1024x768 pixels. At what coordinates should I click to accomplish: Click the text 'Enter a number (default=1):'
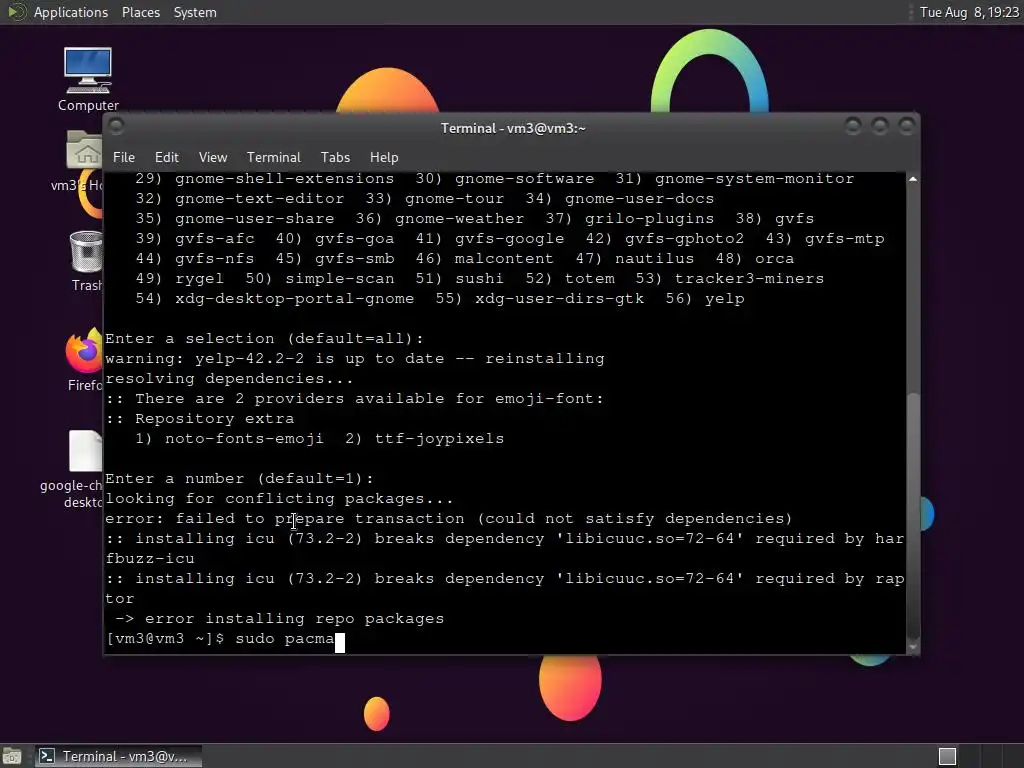pyautogui.click(x=240, y=479)
